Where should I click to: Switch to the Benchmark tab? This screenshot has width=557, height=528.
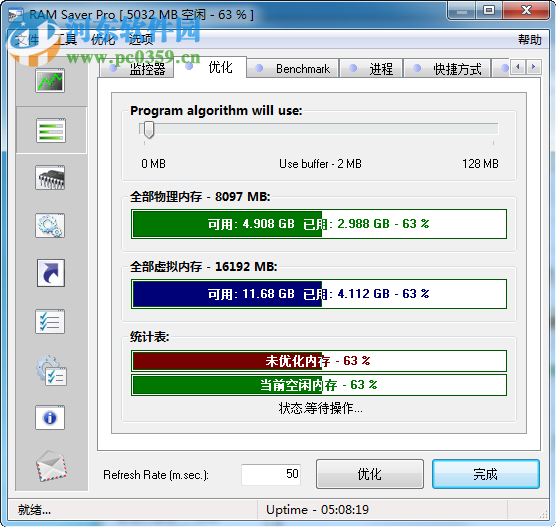[x=292, y=69]
